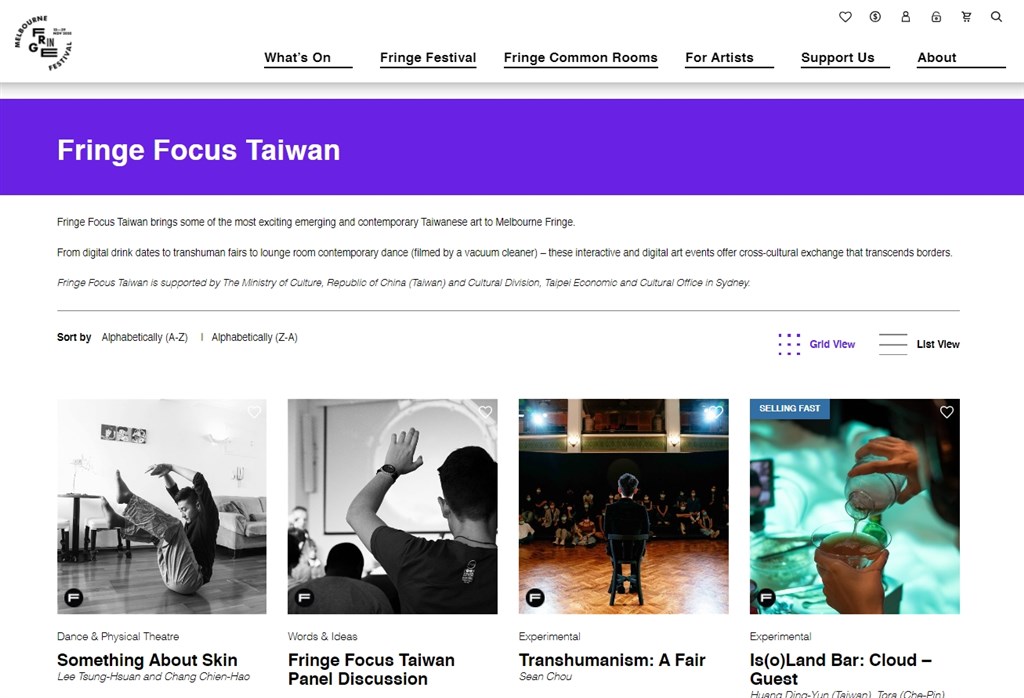Viewport: 1024px width, 698px height.
Task: Open the favourites heart icon in header
Action: click(845, 17)
